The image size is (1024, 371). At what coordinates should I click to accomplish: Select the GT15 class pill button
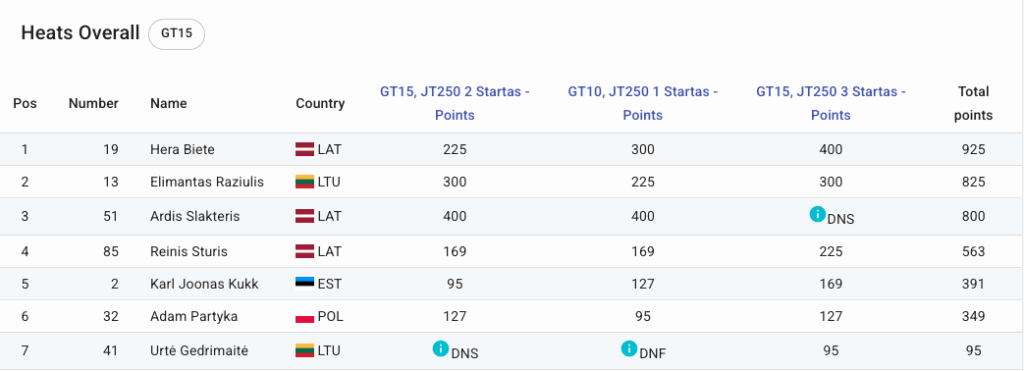point(176,34)
